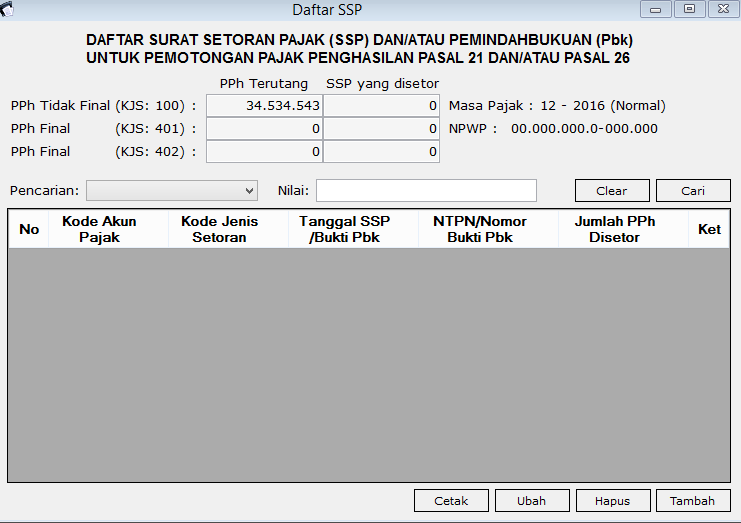
Task: Click the Tambah add button
Action: pos(693,501)
